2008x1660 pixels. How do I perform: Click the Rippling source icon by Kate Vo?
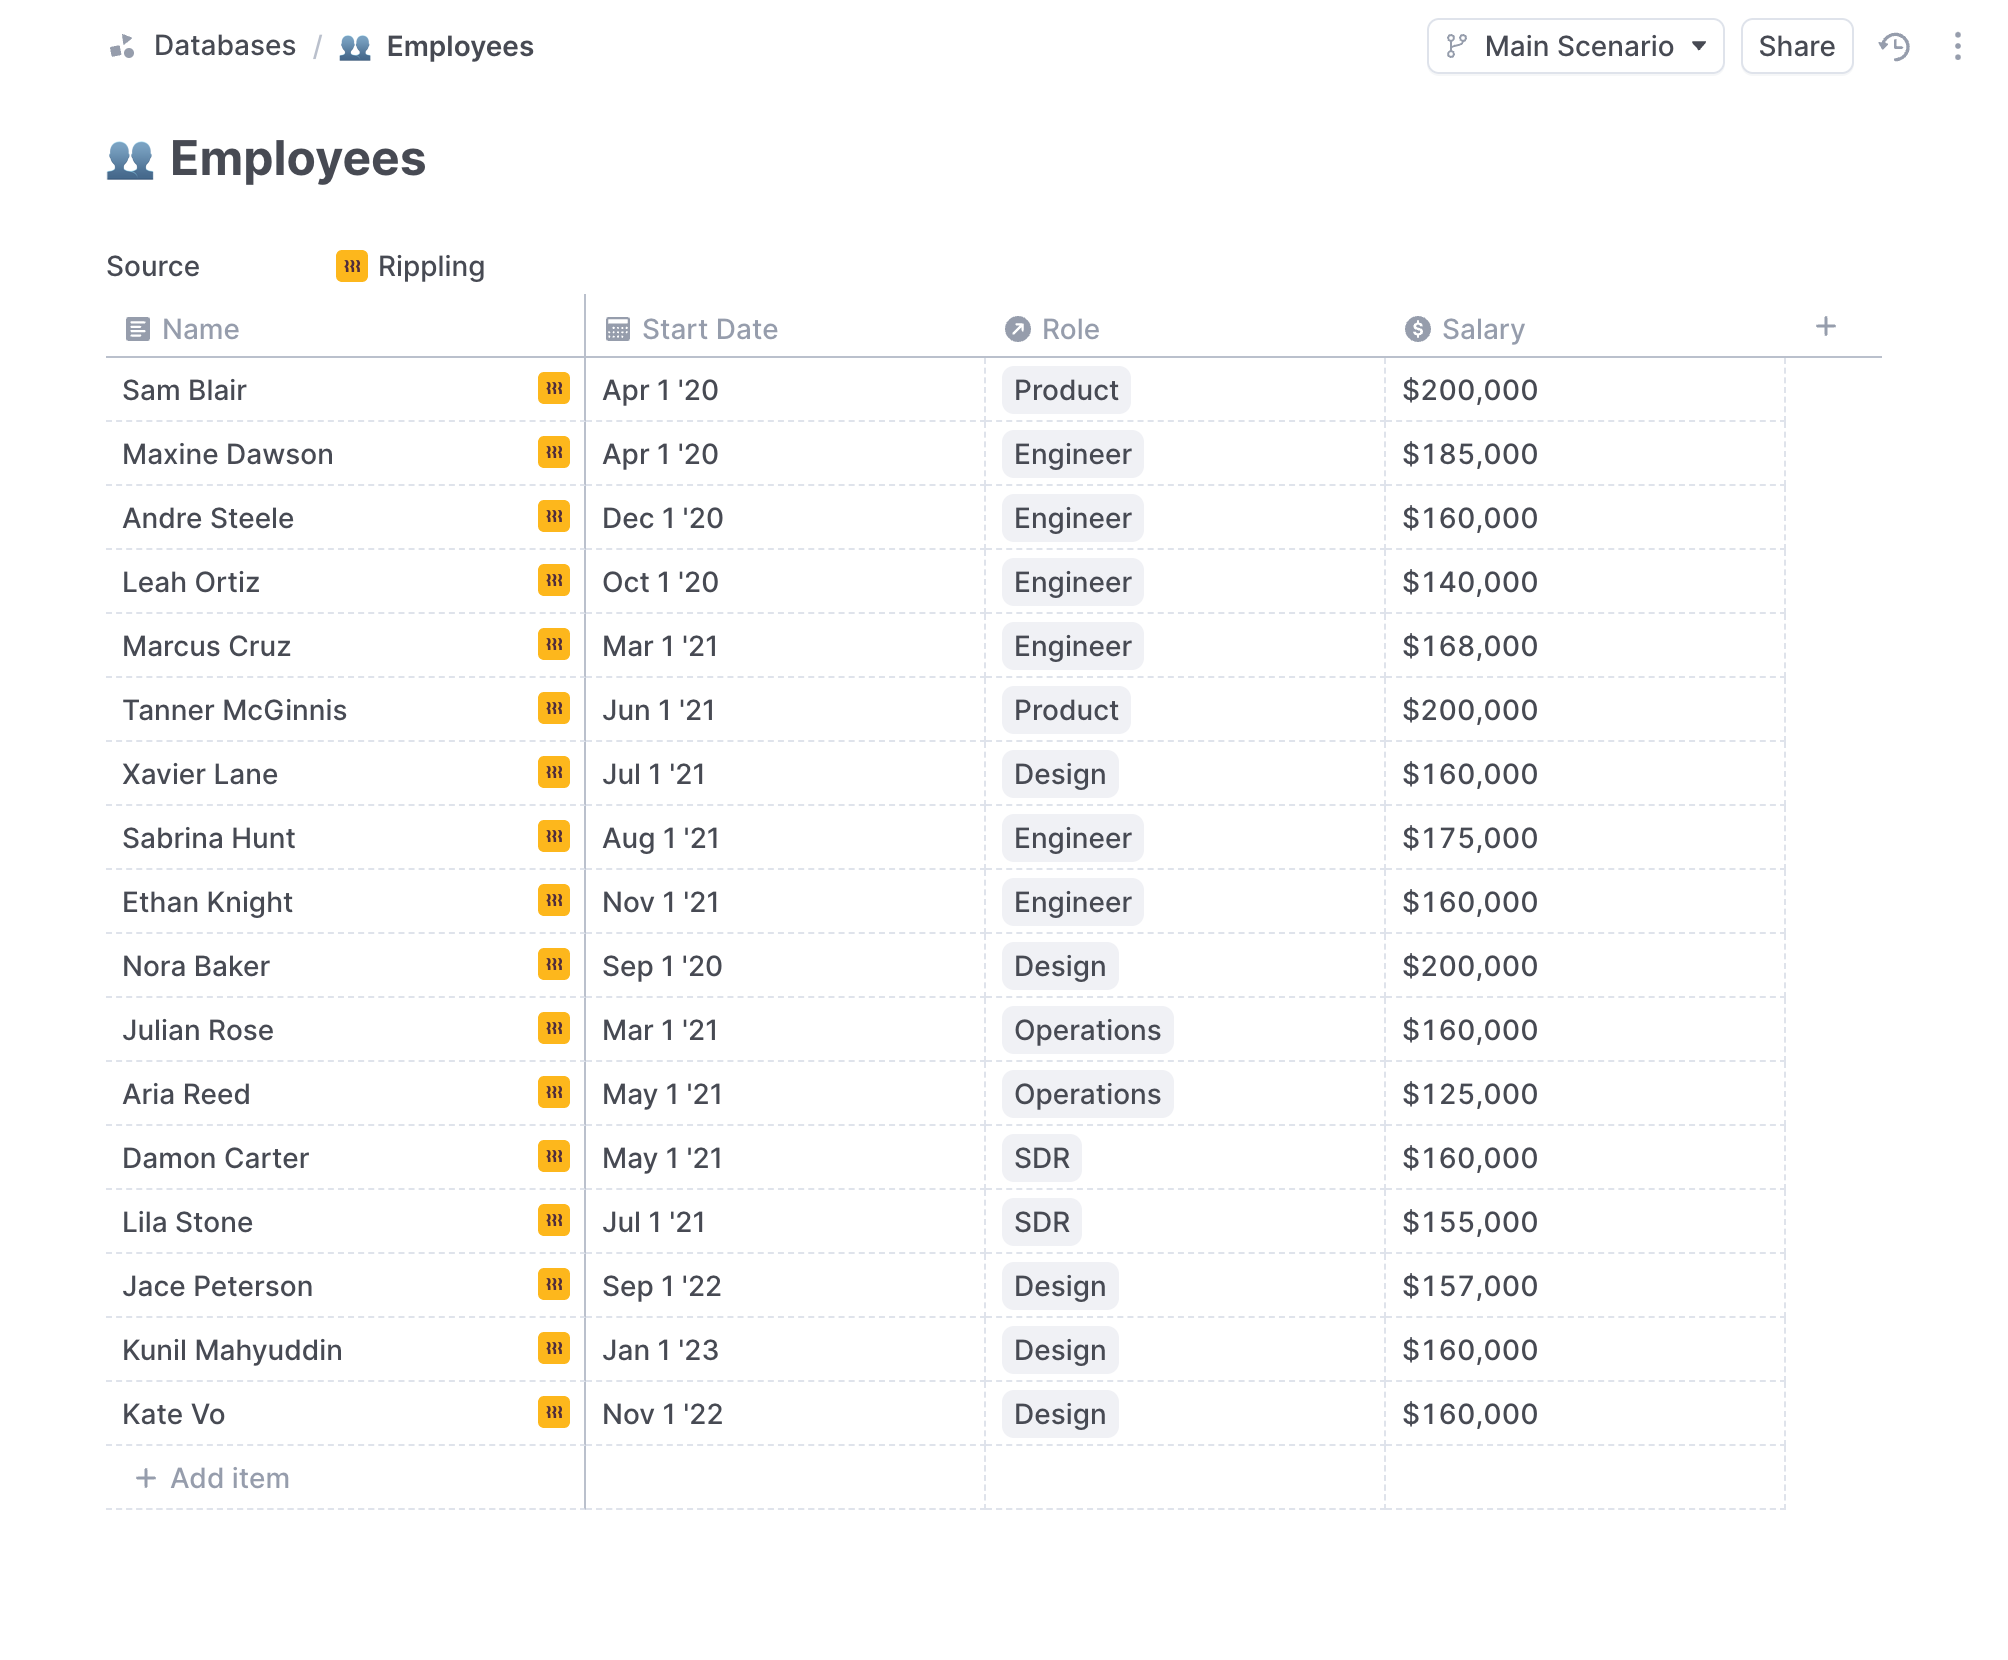click(553, 1413)
